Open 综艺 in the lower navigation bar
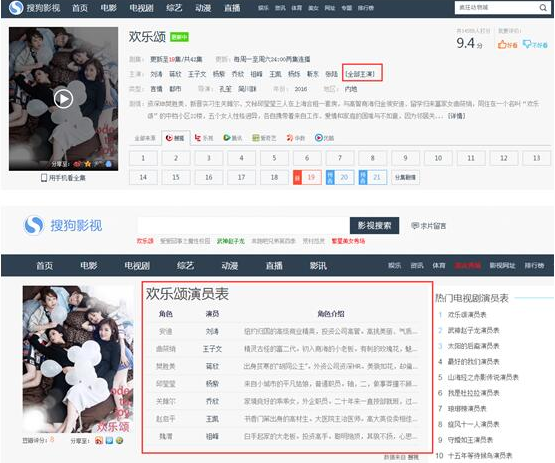 click(x=185, y=265)
